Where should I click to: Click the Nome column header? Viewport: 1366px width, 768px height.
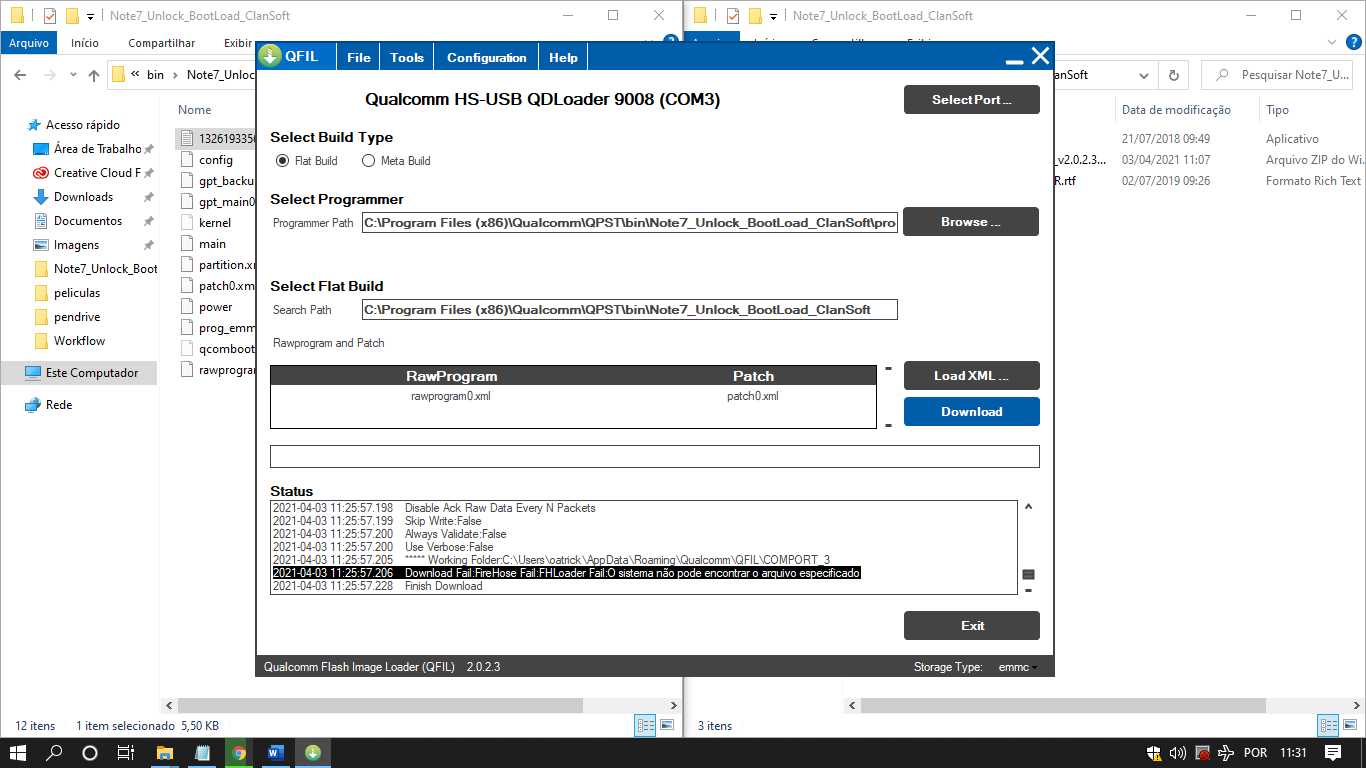pyautogui.click(x=195, y=110)
